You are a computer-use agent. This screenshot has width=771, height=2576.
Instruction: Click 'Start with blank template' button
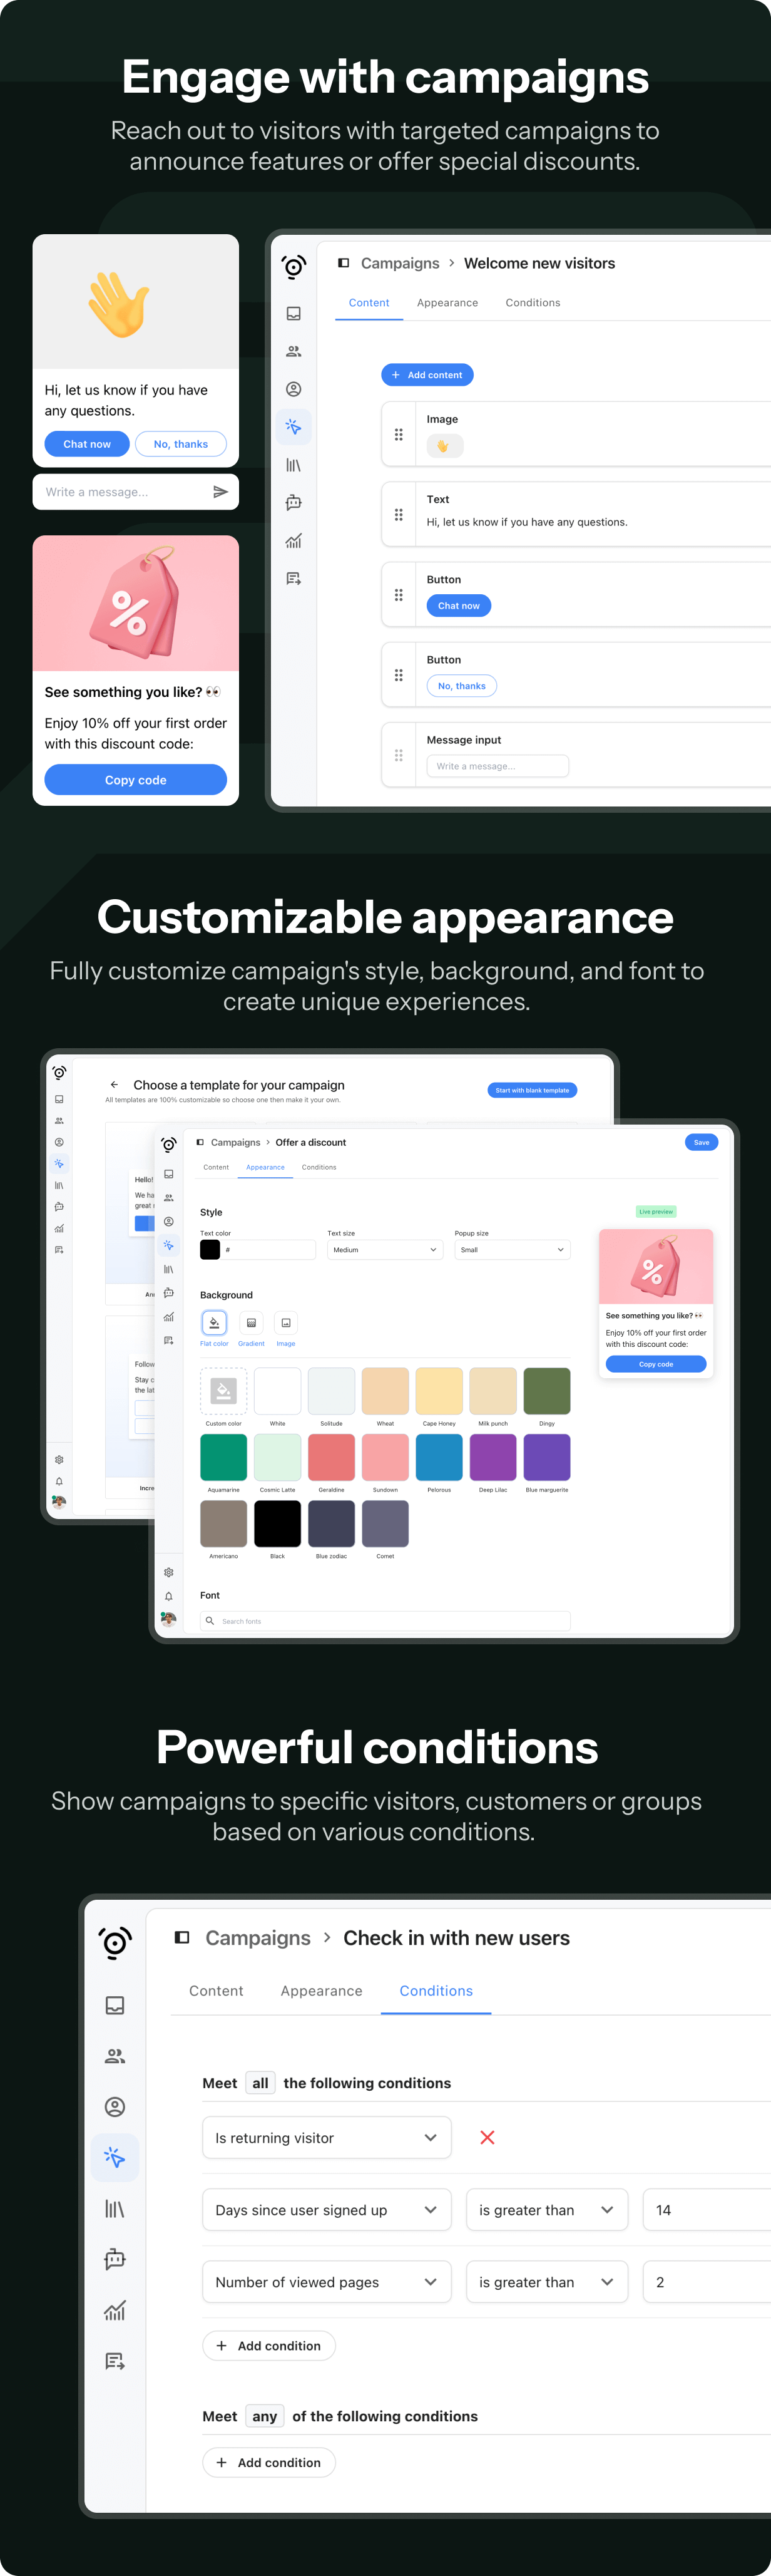tap(532, 1090)
